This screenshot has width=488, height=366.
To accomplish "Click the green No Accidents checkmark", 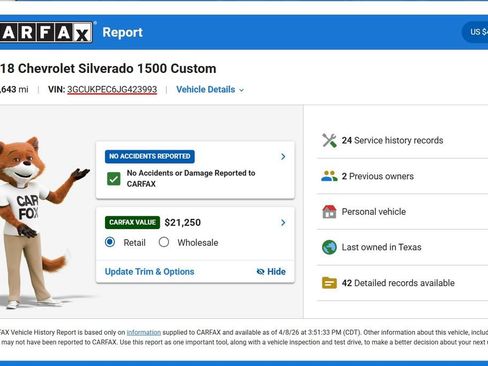I will [114, 179].
